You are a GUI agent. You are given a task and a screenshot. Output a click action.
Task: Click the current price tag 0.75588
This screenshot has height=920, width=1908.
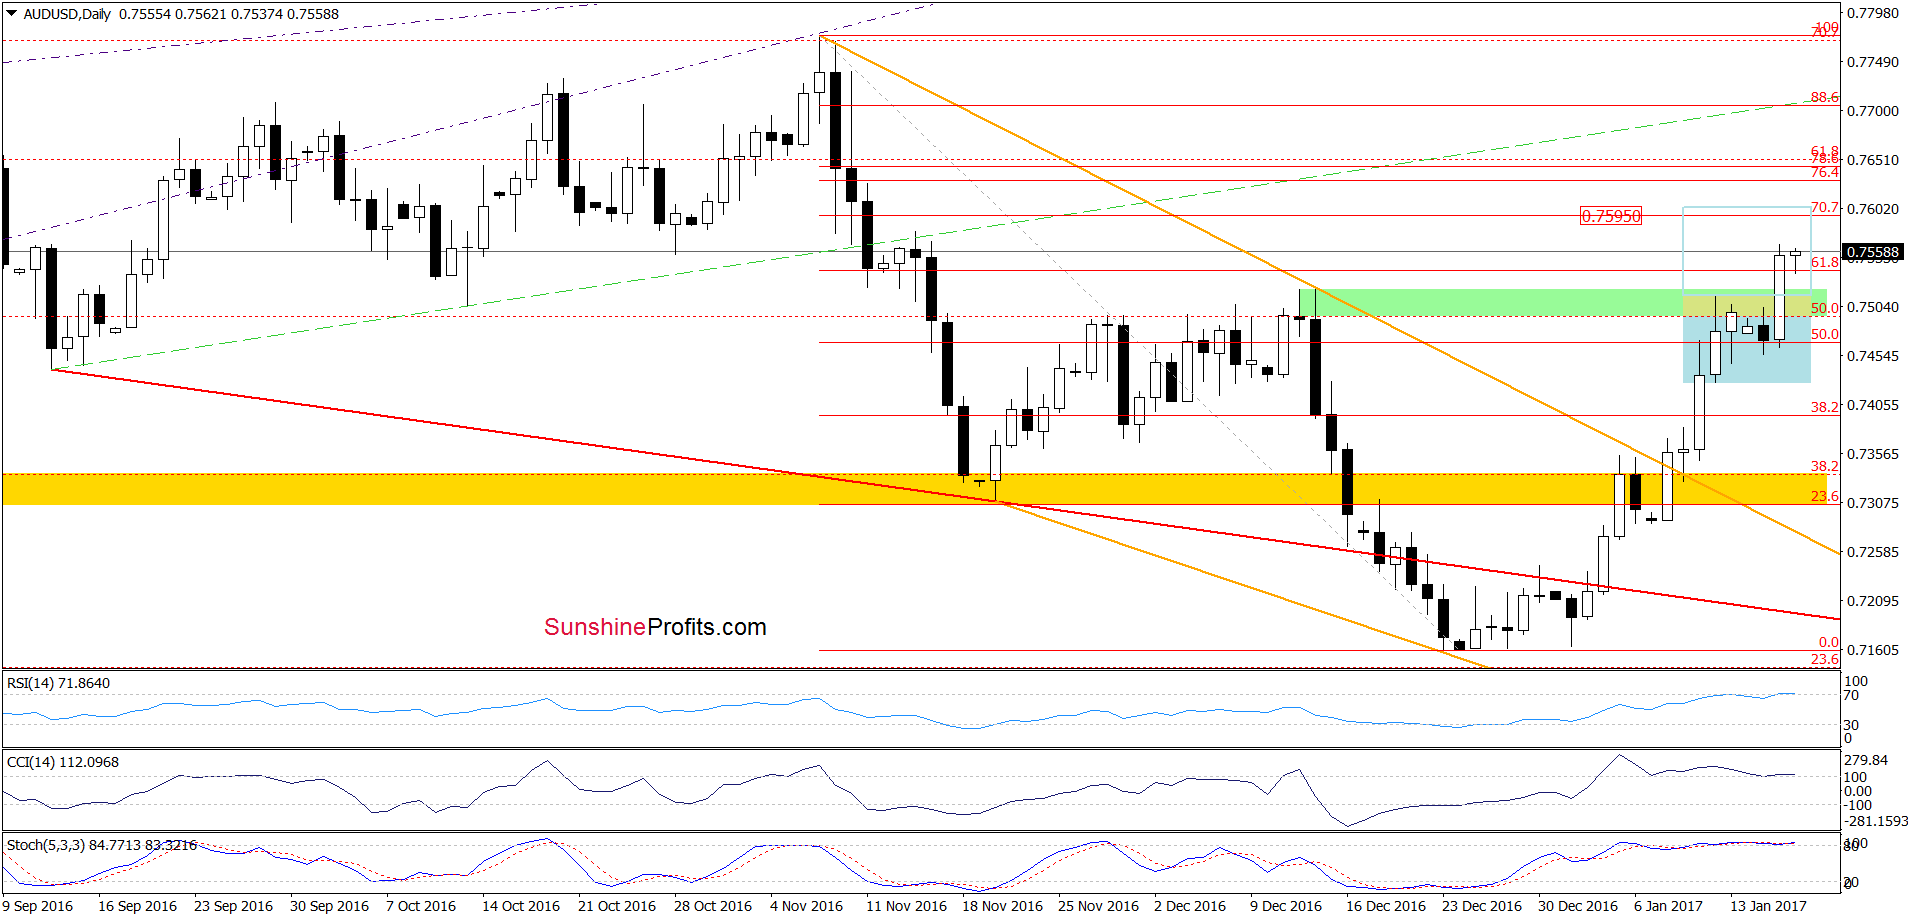(1872, 252)
